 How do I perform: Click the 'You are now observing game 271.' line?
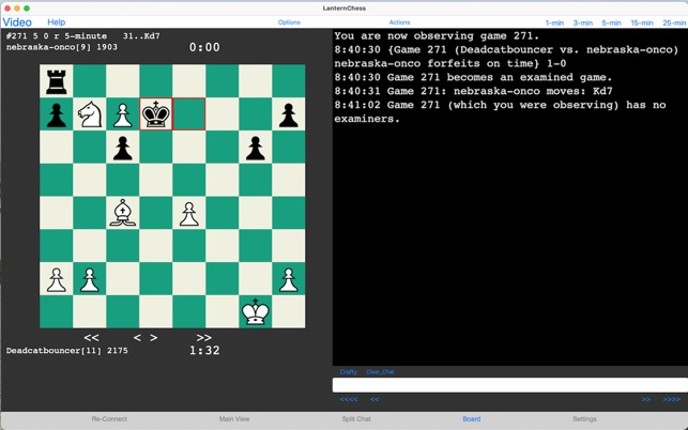click(x=437, y=36)
